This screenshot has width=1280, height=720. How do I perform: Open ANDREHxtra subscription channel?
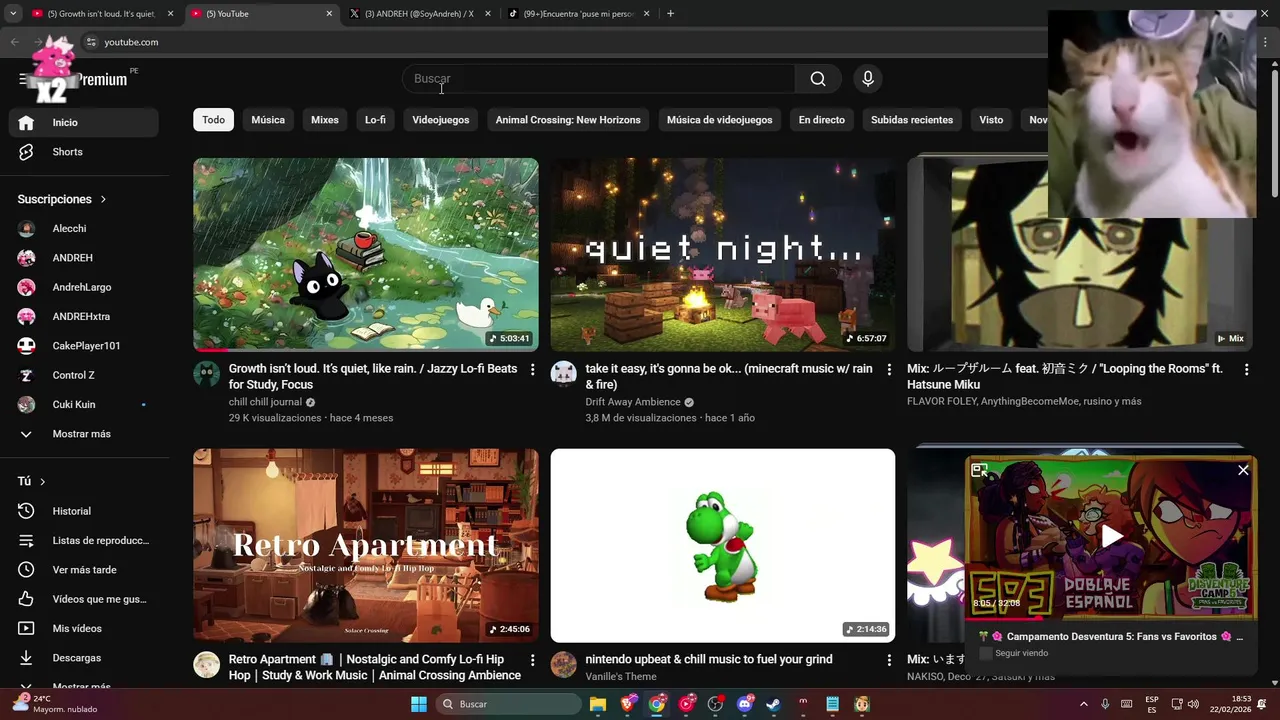point(84,316)
